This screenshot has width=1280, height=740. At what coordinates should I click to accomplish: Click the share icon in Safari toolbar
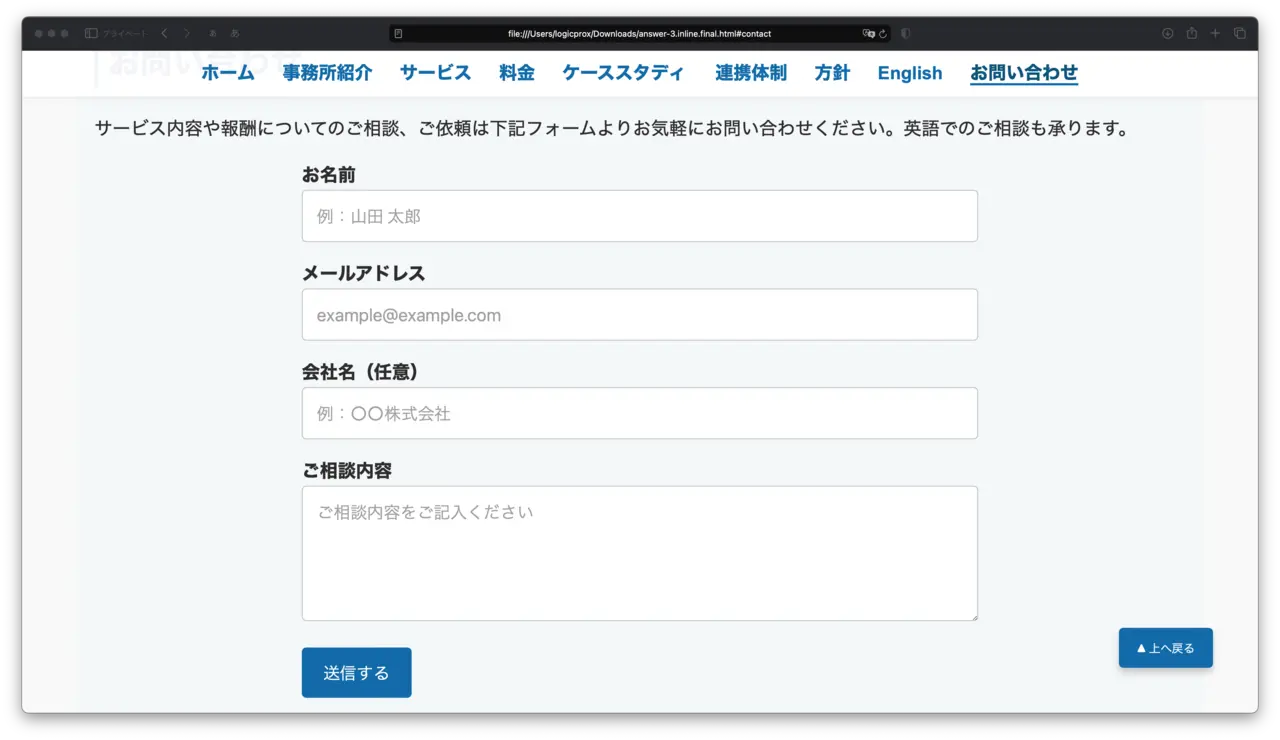pyautogui.click(x=1191, y=33)
